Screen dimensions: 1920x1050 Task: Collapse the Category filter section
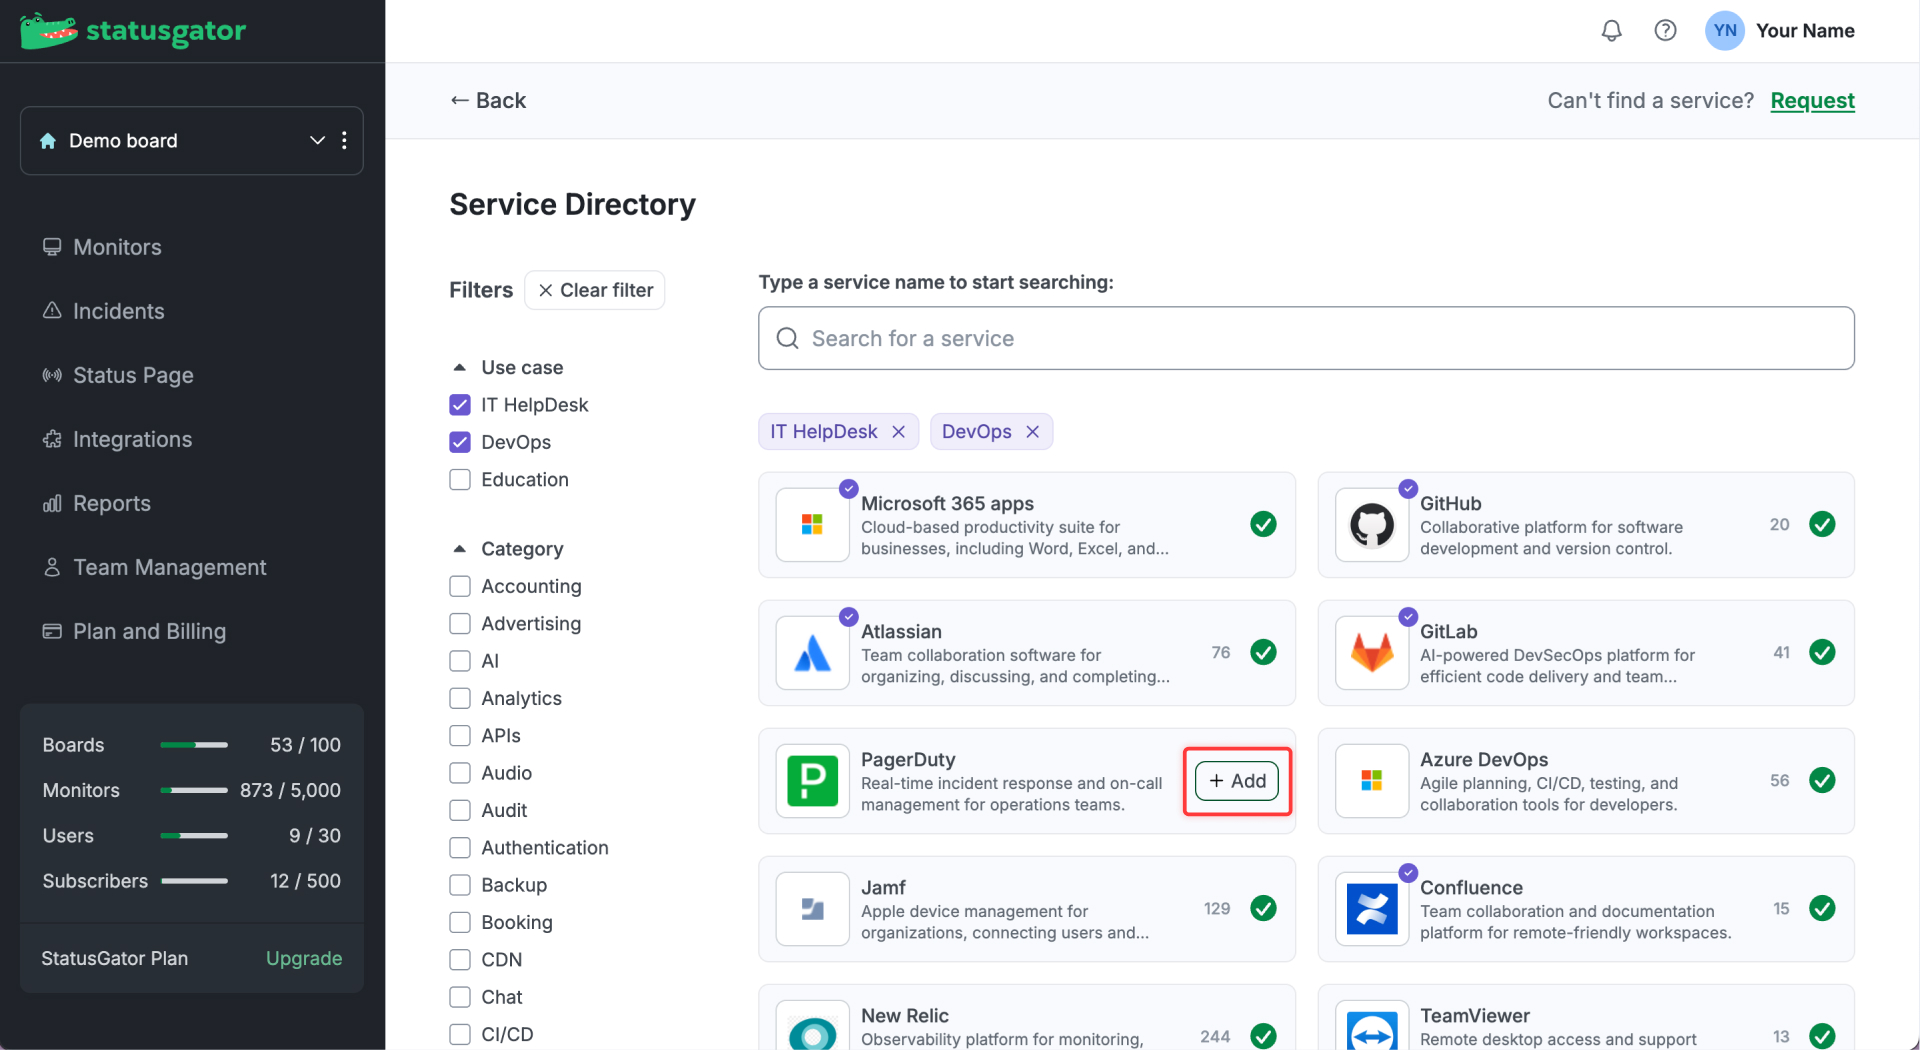pyautogui.click(x=460, y=549)
